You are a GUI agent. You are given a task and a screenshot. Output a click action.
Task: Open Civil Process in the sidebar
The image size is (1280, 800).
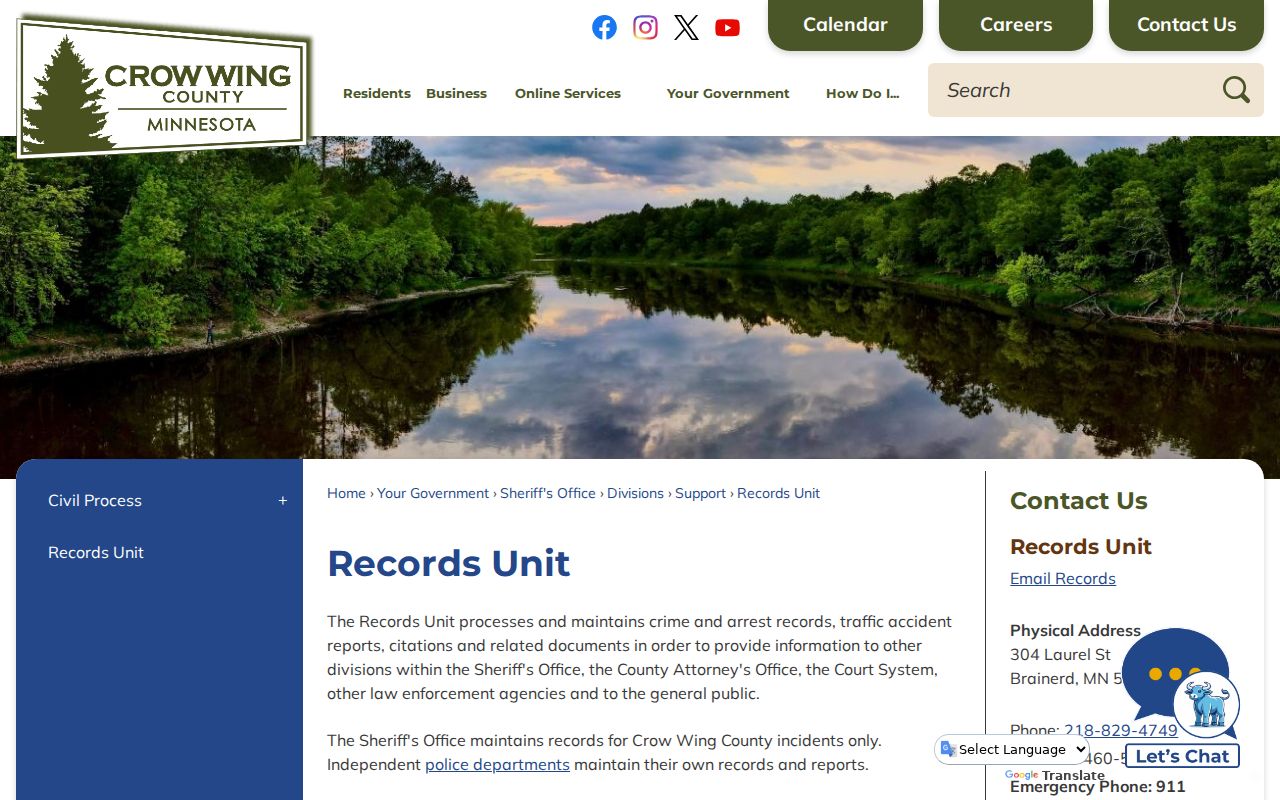tap(95, 501)
